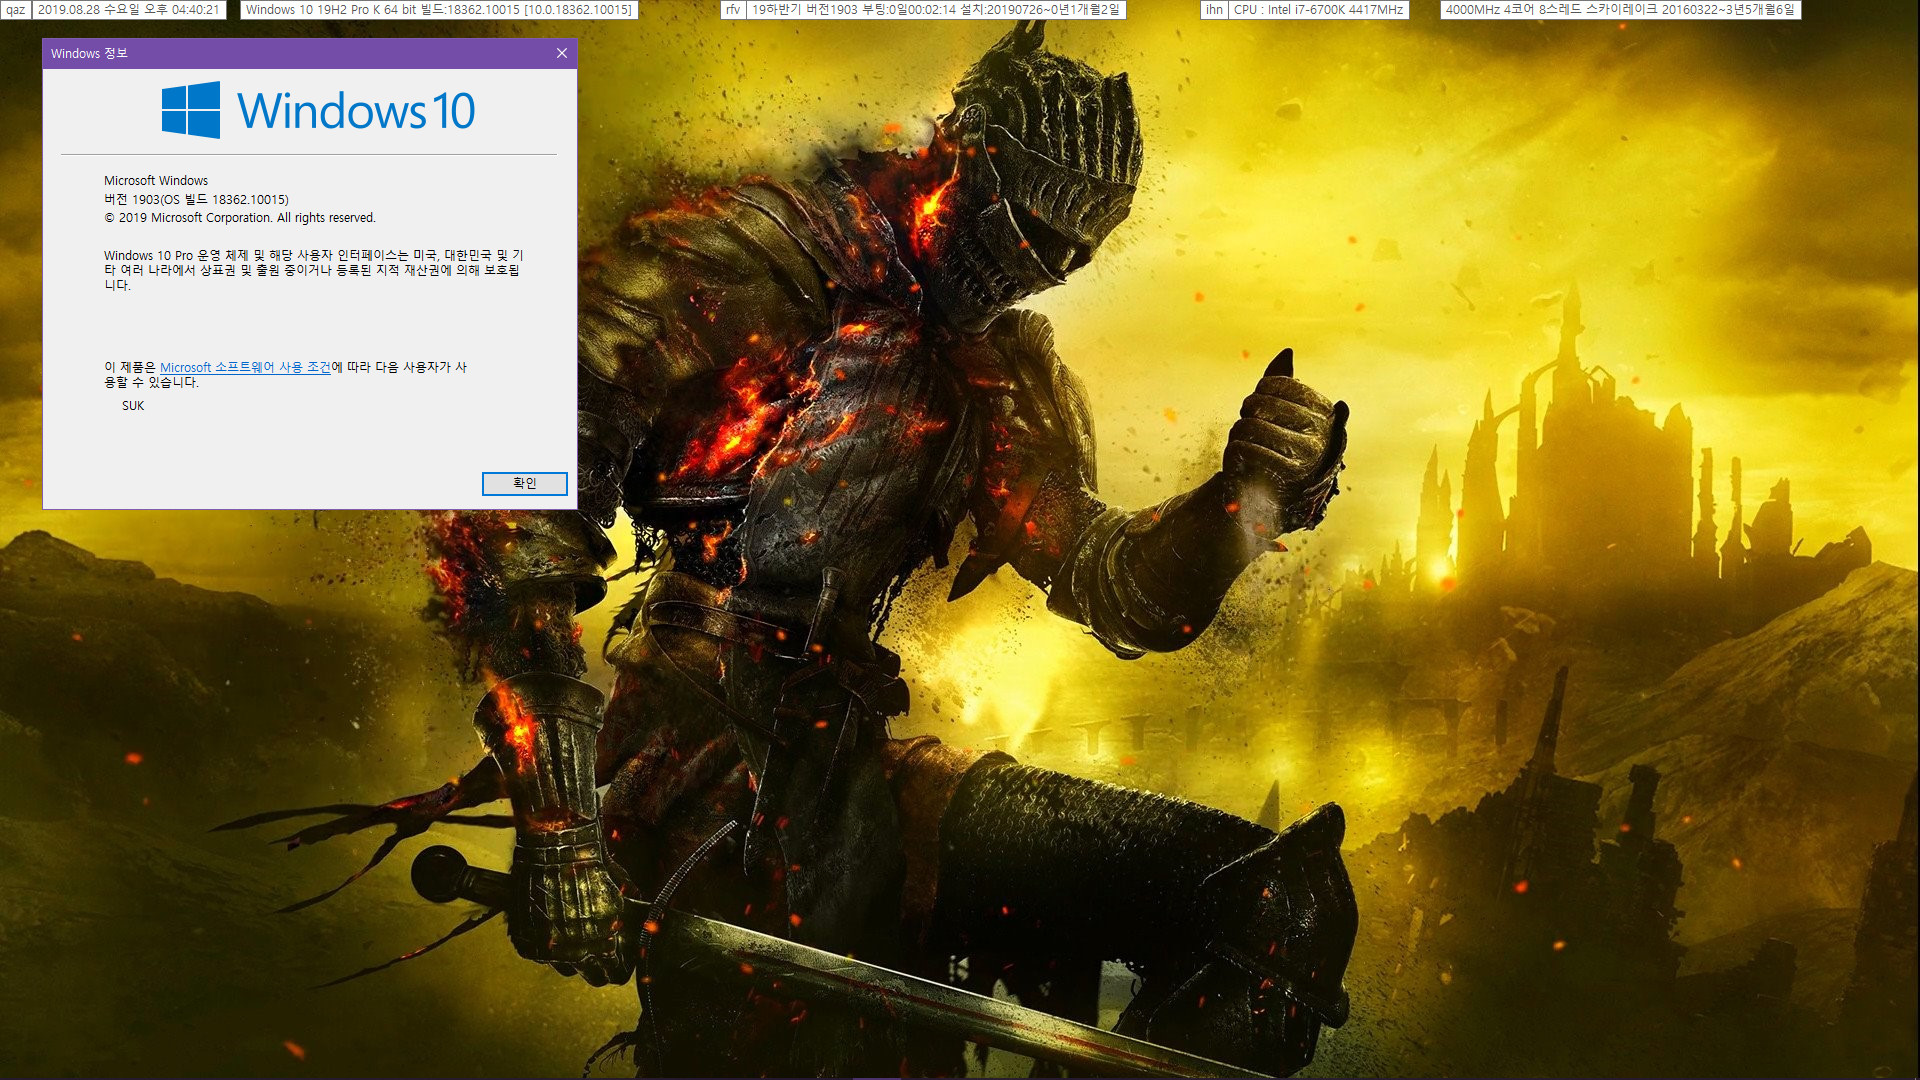Click the Windows 정보 title bar text
This screenshot has height=1080, width=1920.
[x=89, y=53]
